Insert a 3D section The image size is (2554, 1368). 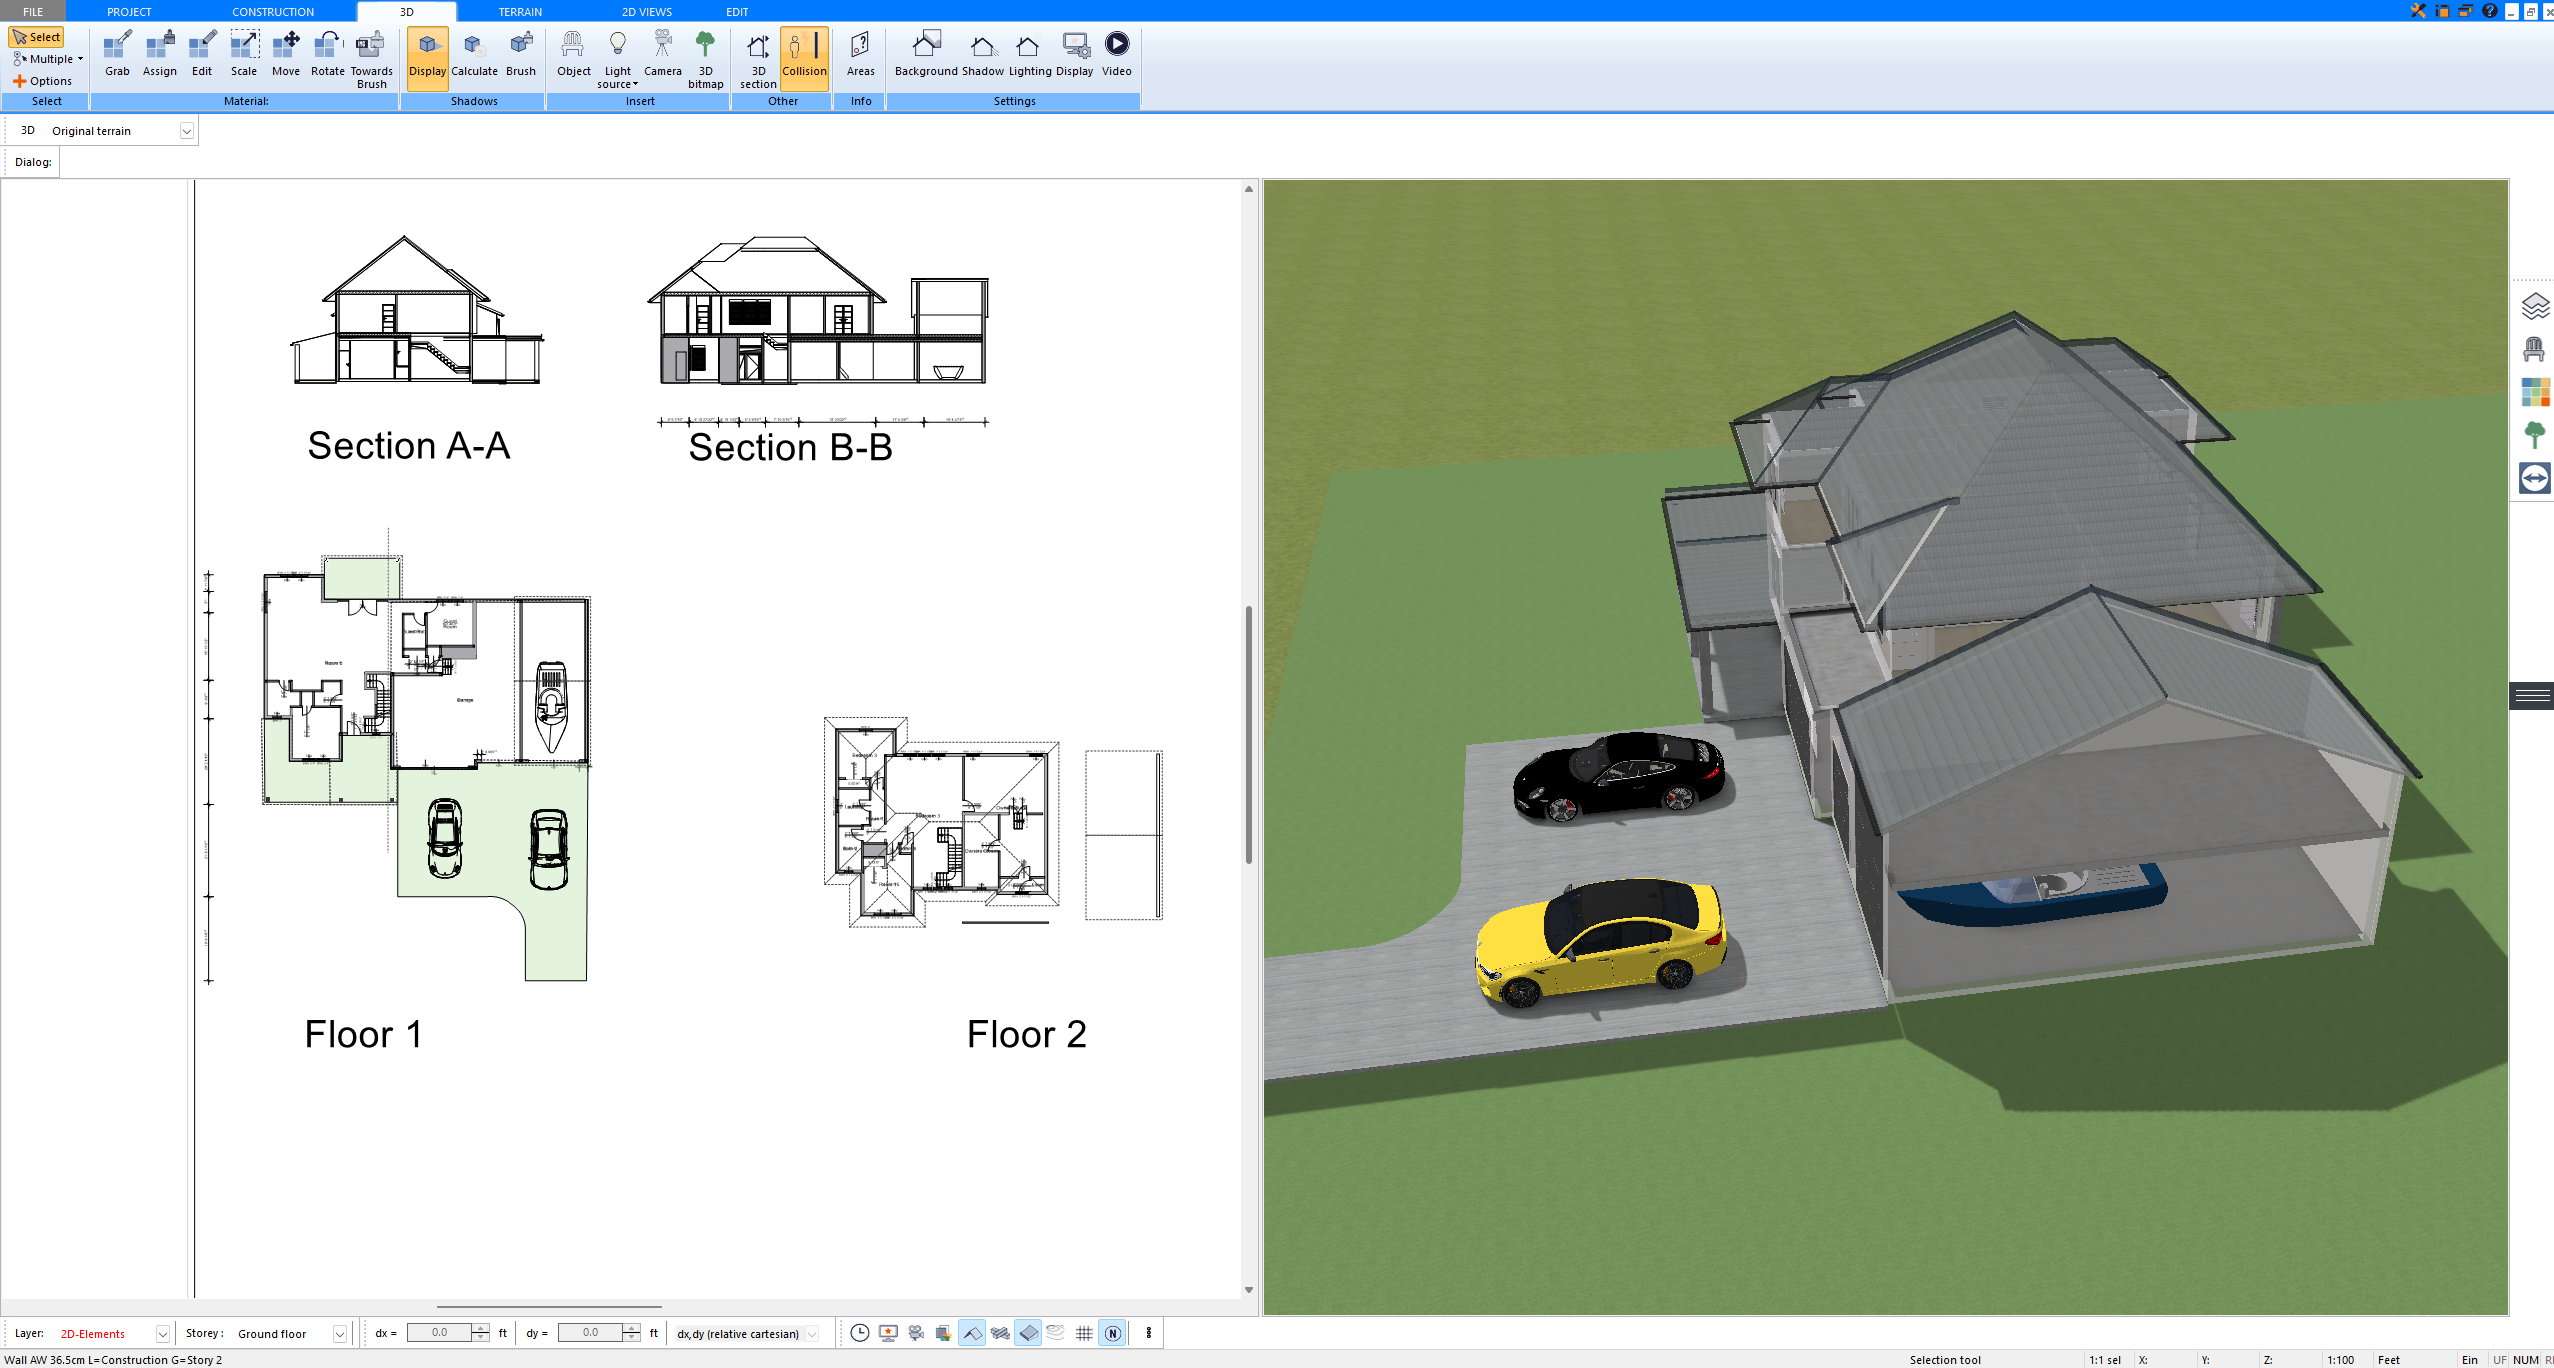coord(756,58)
